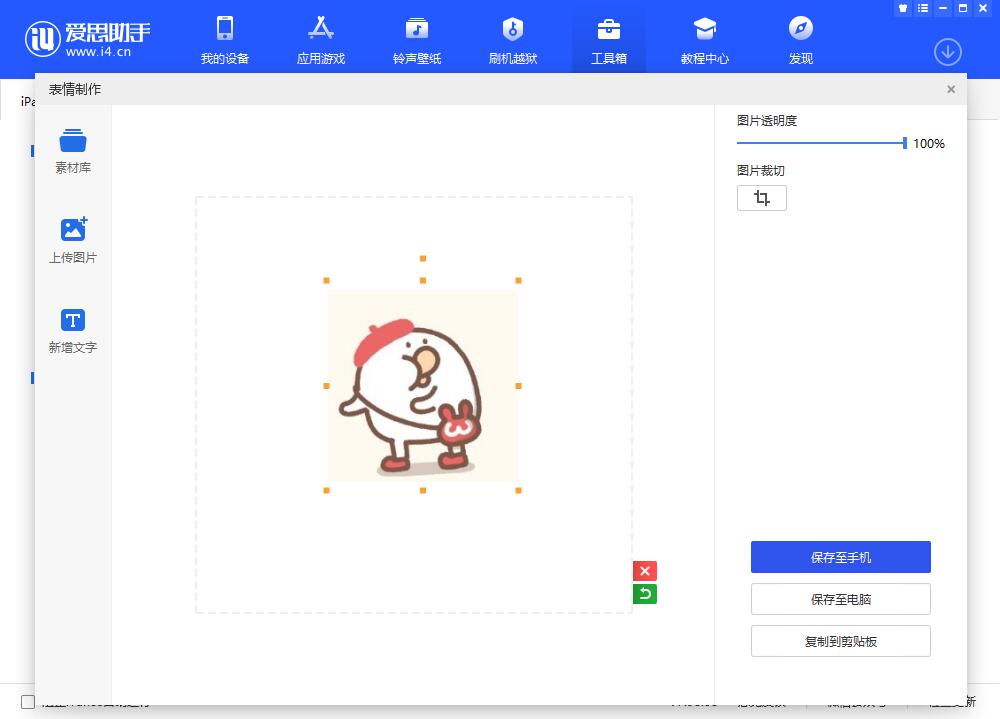The image size is (1000, 719).
Task: Open 上传图片 to upload an image
Action: (72, 240)
